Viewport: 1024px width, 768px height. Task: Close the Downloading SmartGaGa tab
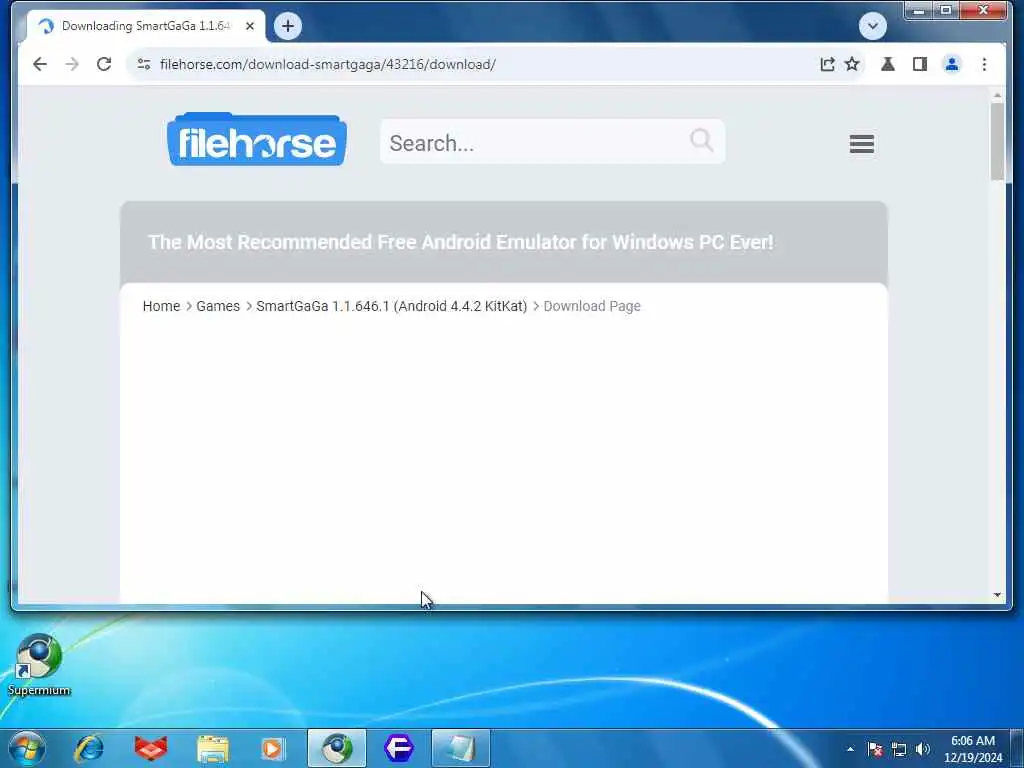click(x=249, y=26)
